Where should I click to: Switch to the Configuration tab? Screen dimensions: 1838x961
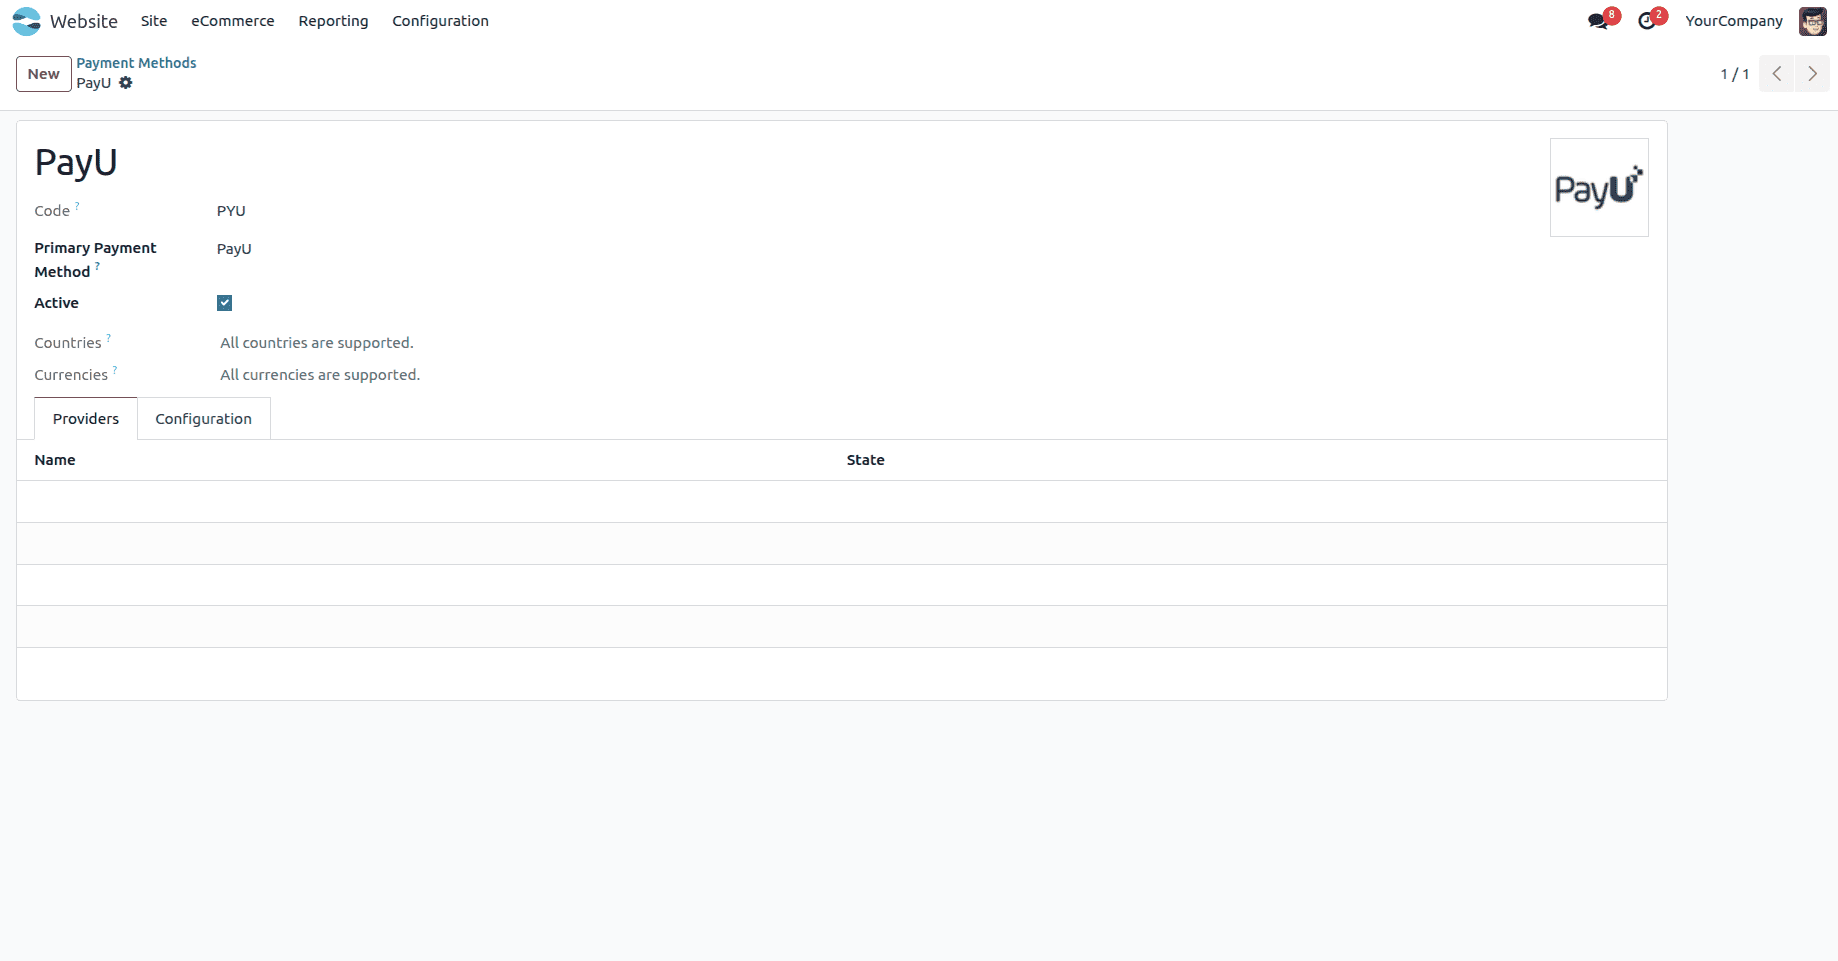[203, 418]
